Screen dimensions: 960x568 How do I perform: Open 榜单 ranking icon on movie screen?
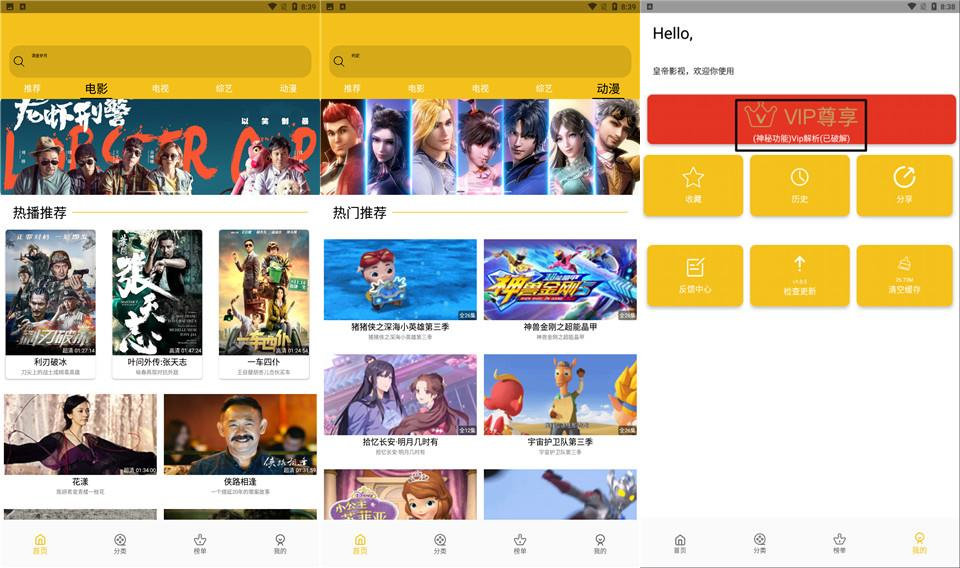(x=200, y=544)
